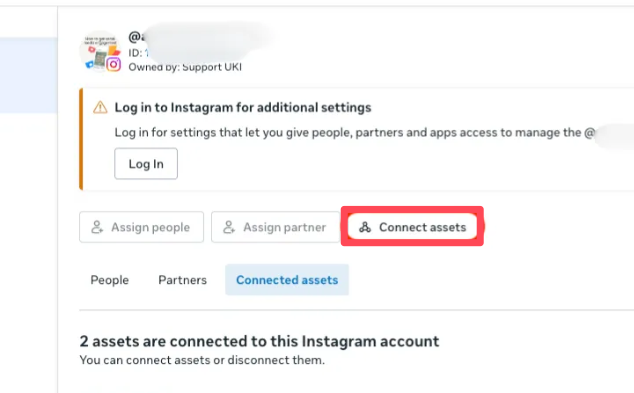Click the Instagram logo badge on avatar
Image resolution: width=634 pixels, height=393 pixels.
[114, 64]
